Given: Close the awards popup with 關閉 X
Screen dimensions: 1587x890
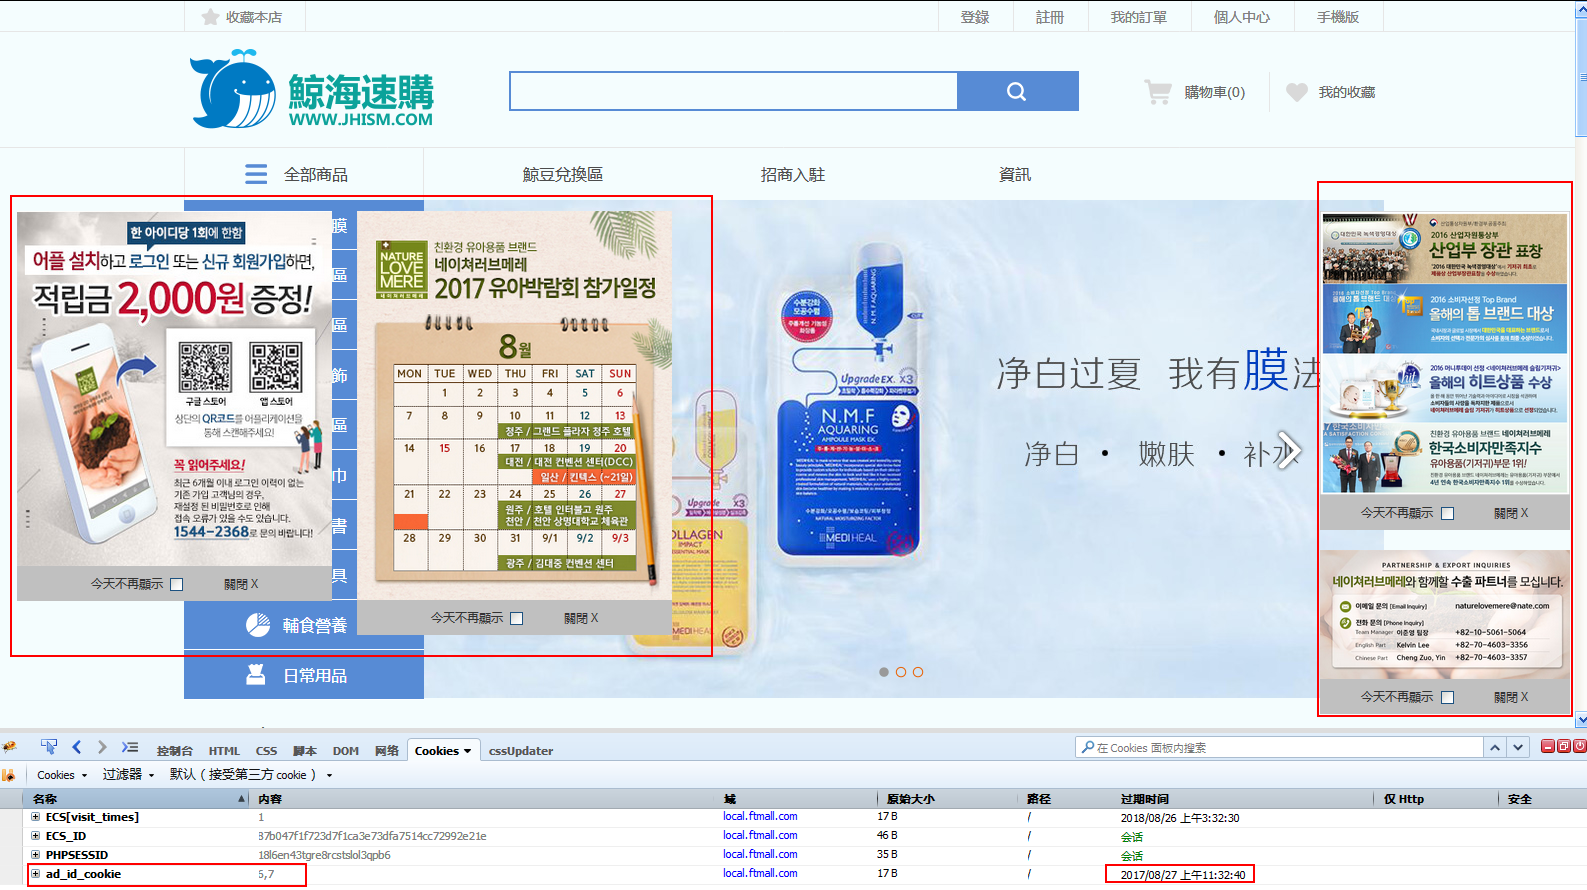Looking at the screenshot, I should pos(1511,513).
